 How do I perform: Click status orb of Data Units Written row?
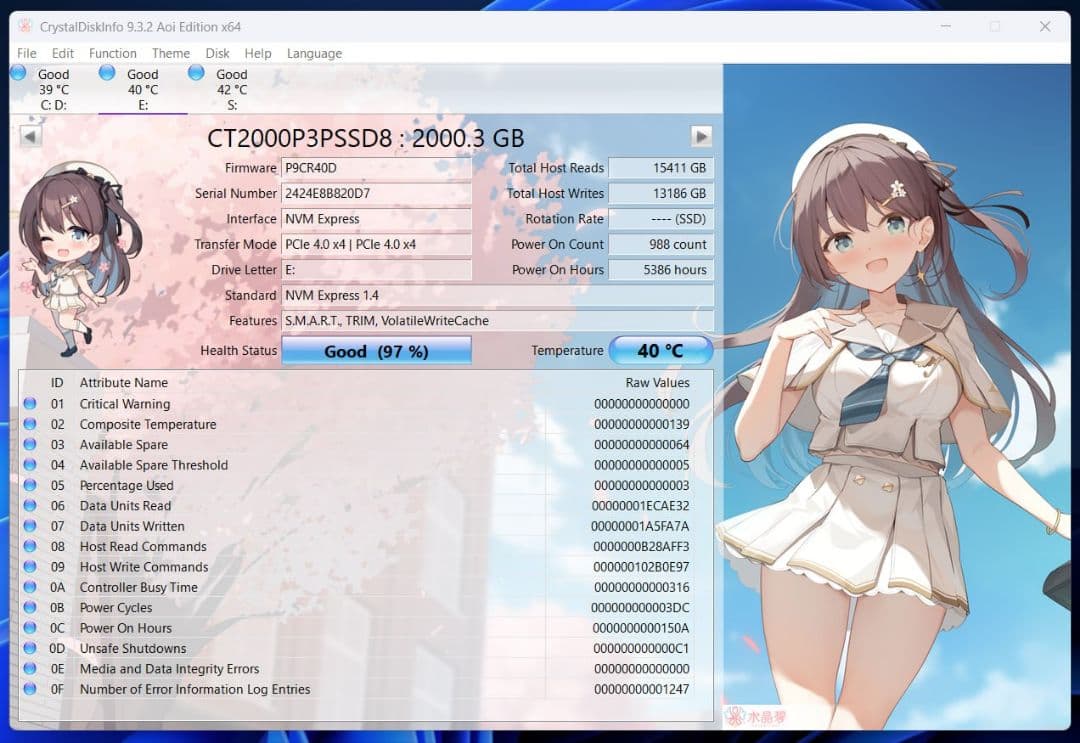click(x=30, y=525)
